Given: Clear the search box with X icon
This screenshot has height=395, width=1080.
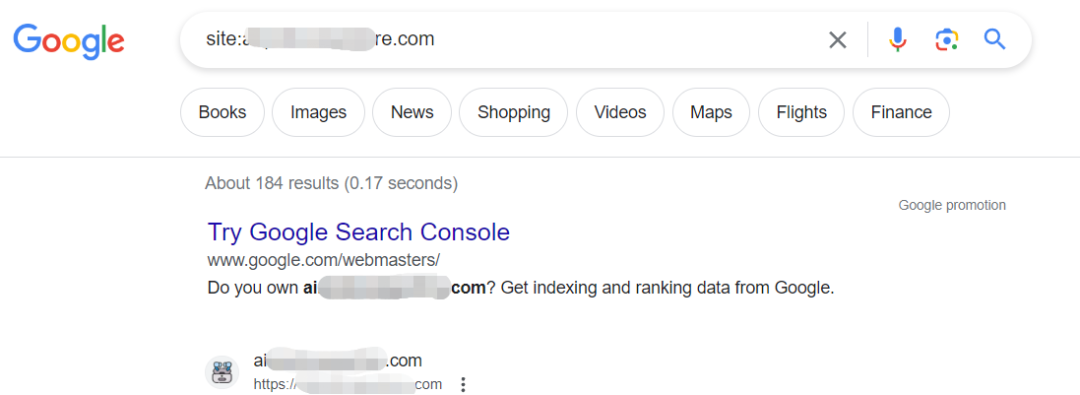Looking at the screenshot, I should [837, 40].
